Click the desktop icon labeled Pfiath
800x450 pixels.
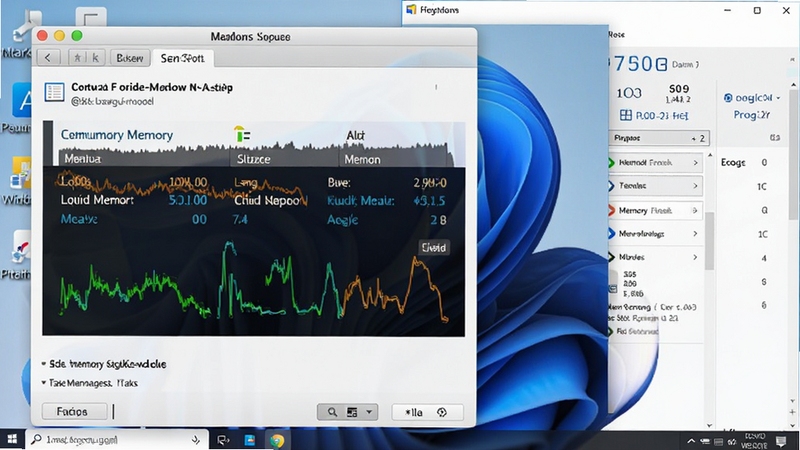19,255
